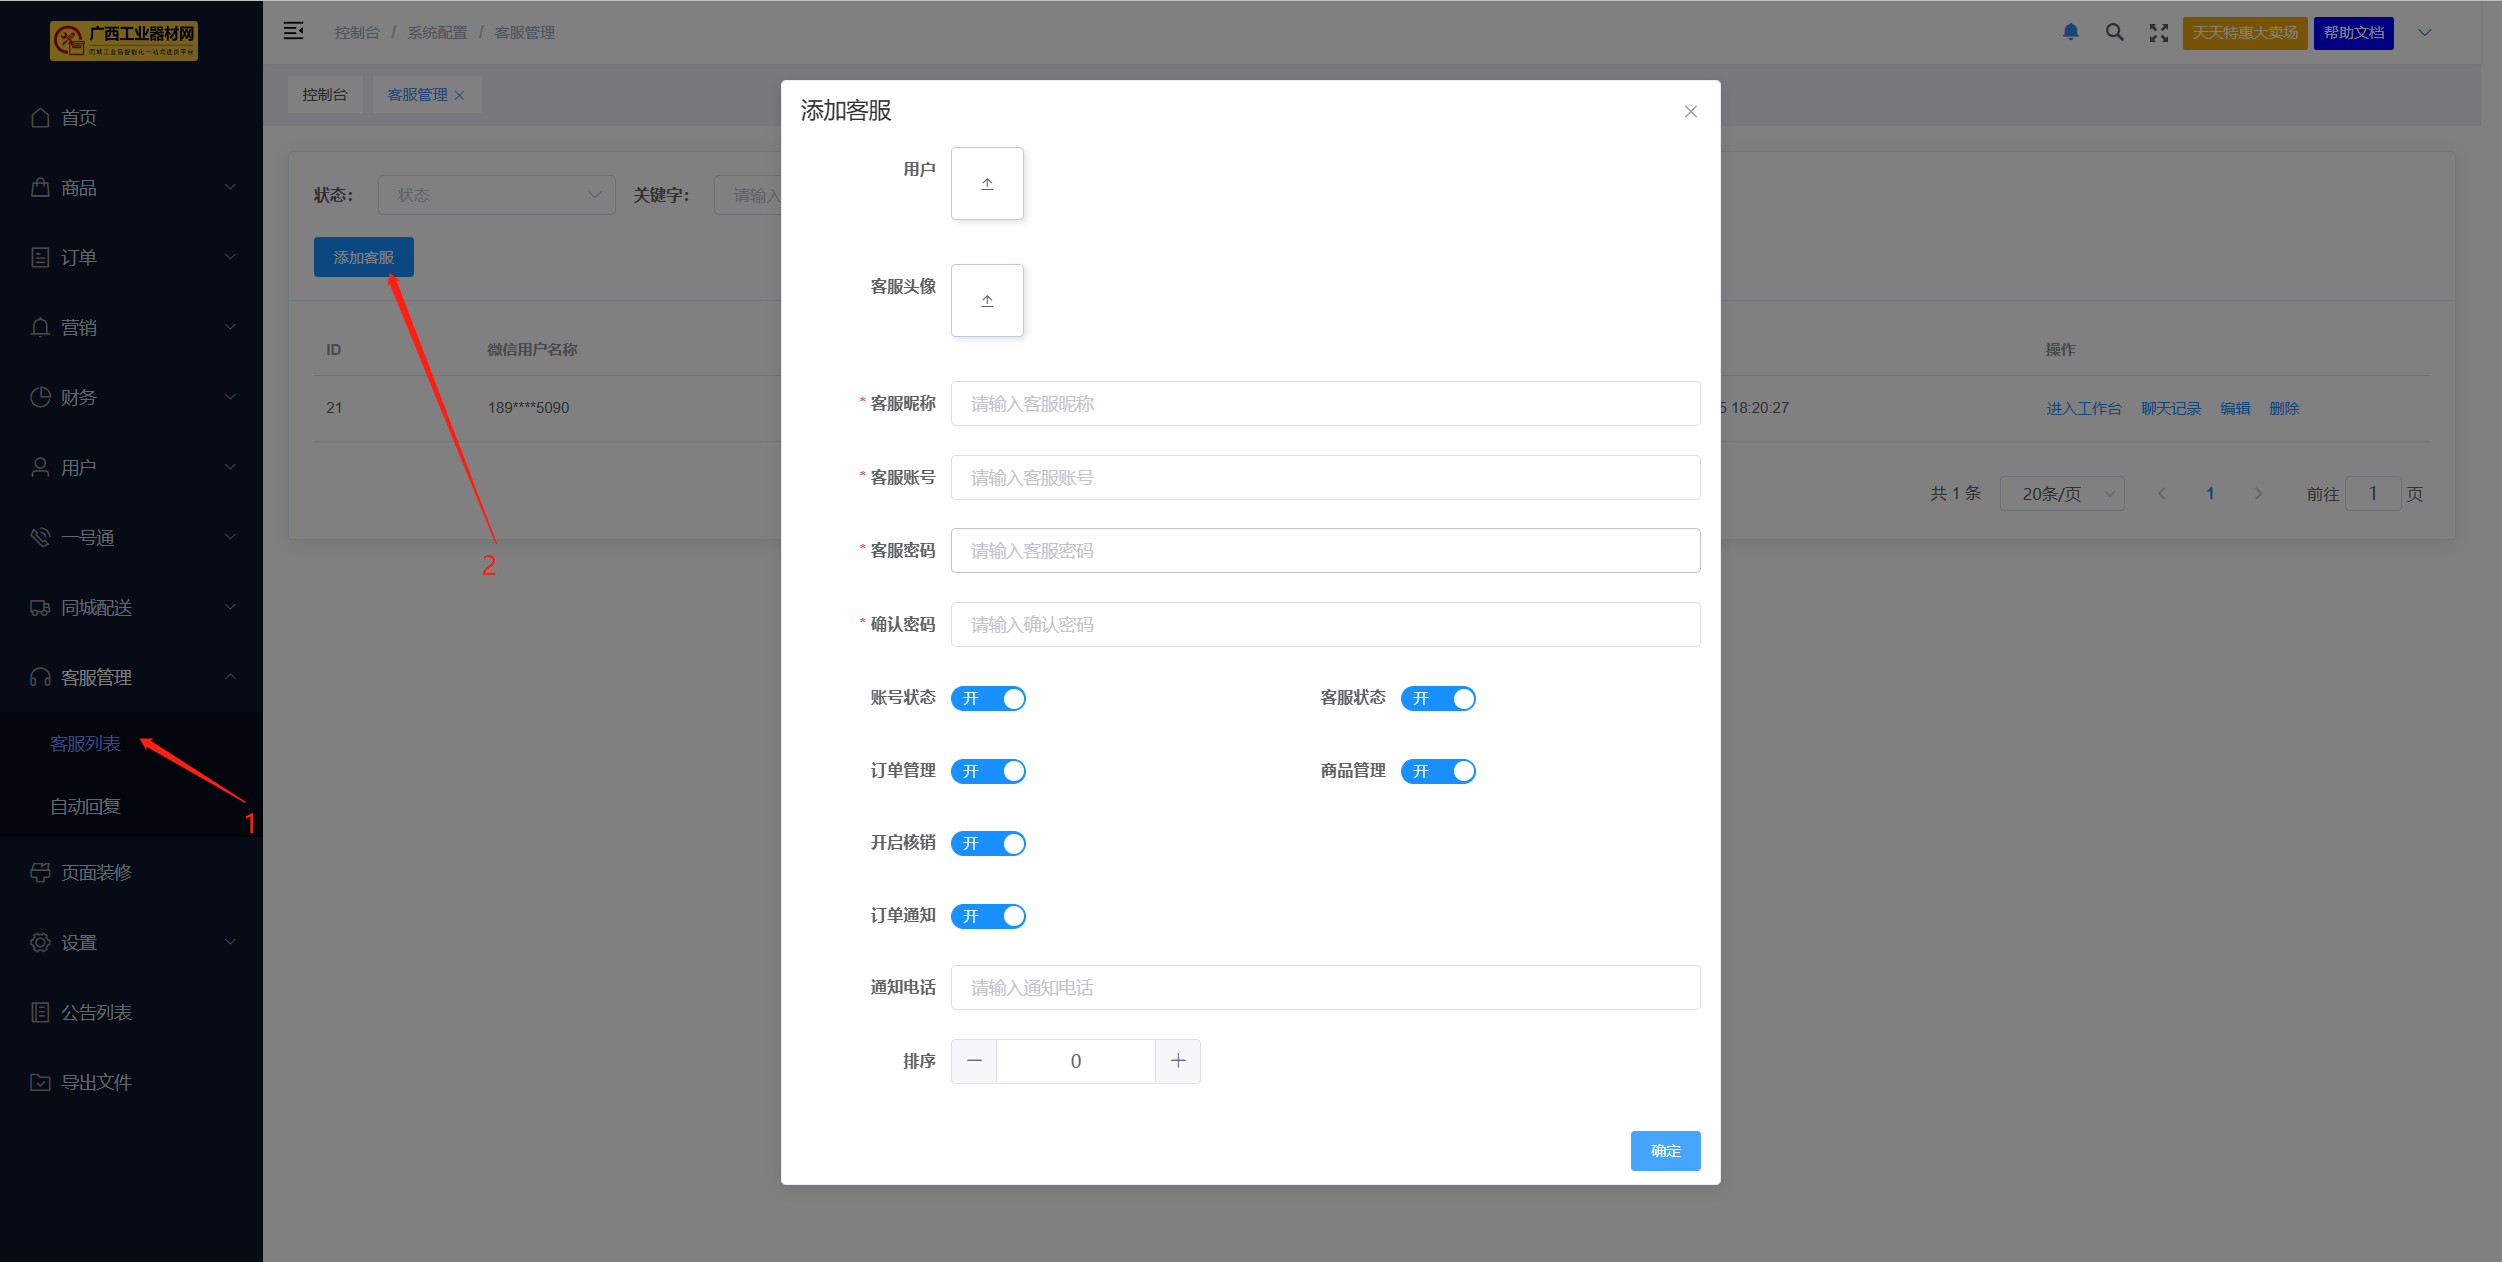
Task: Increase 排序 value with plus button
Action: point(1177,1061)
